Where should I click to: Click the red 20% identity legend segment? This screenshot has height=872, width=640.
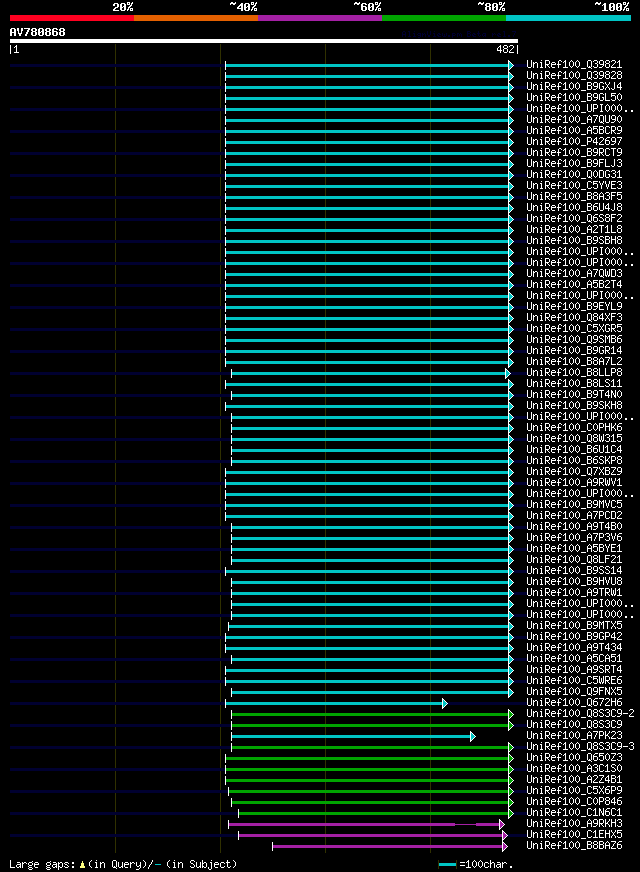coord(72,18)
